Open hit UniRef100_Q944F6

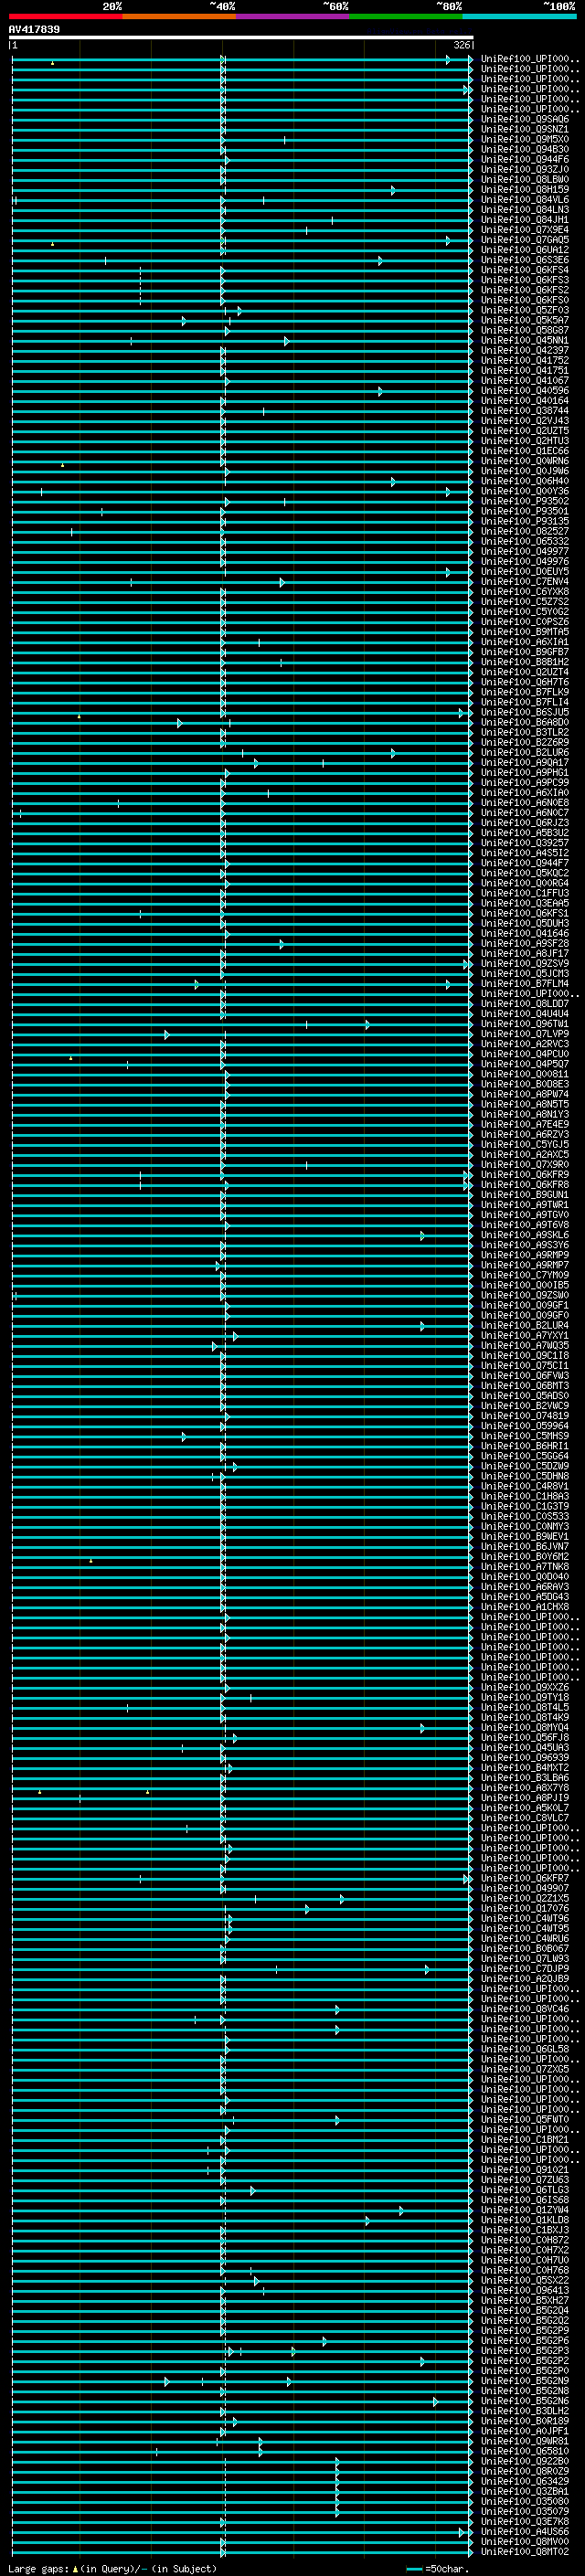[x=524, y=160]
